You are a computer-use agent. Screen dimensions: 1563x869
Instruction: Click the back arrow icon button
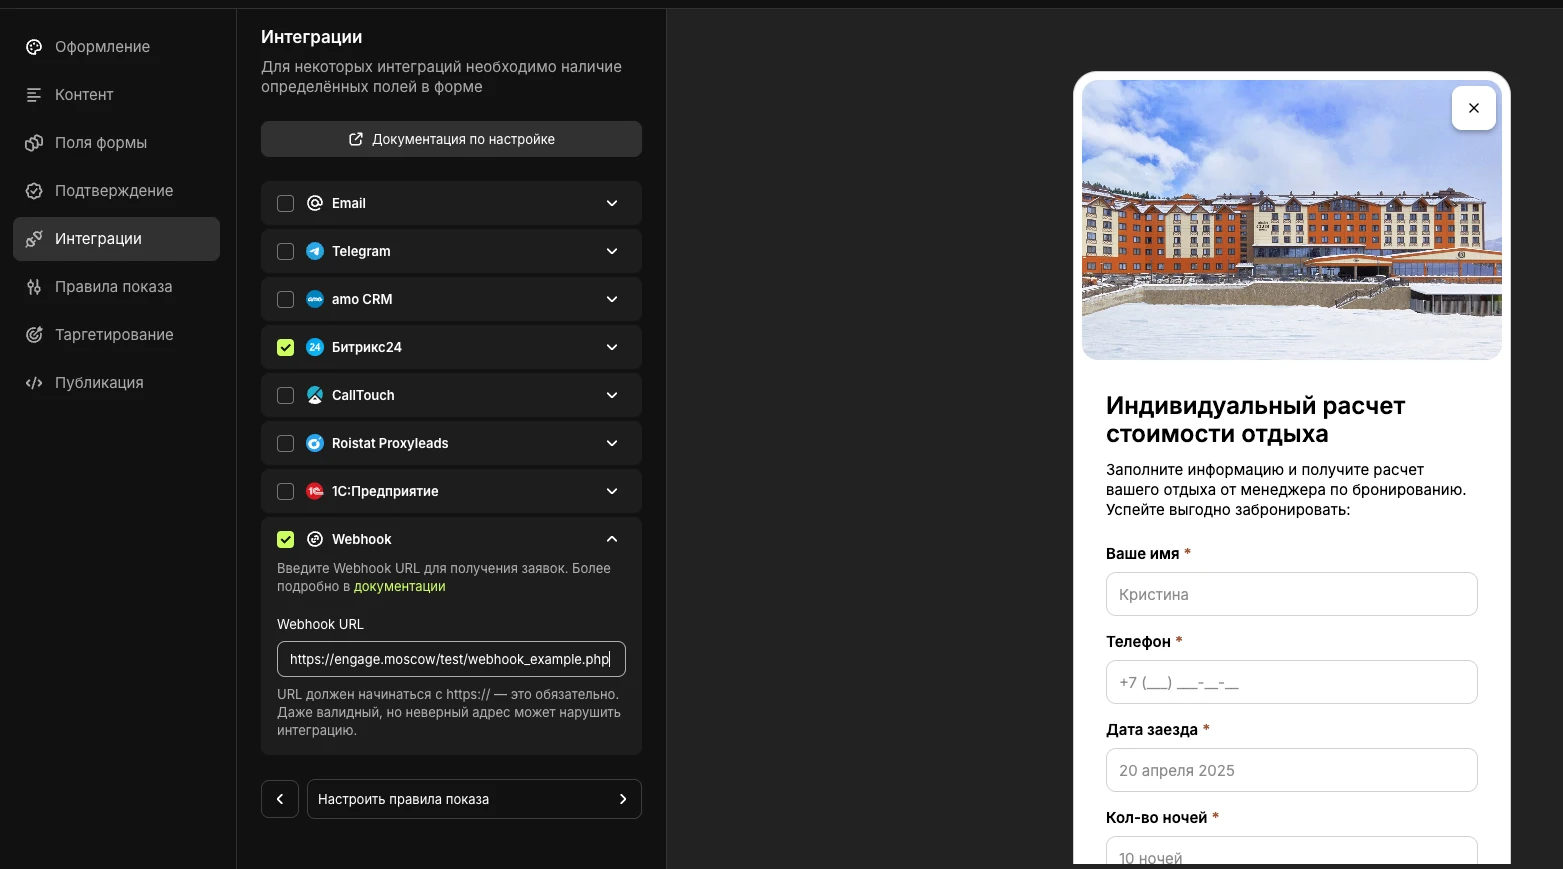click(x=280, y=799)
